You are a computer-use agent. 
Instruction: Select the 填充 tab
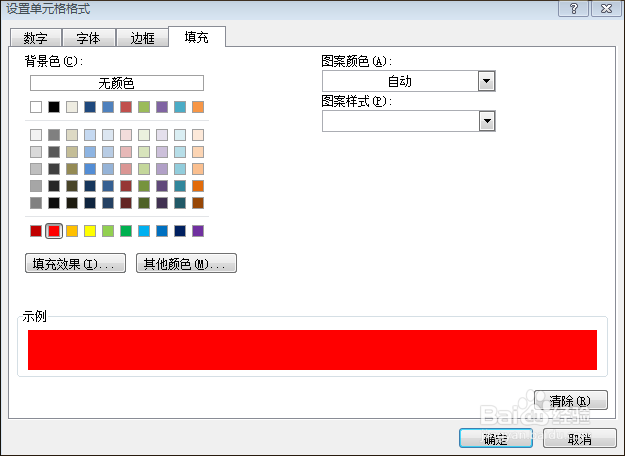pyautogui.click(x=197, y=37)
